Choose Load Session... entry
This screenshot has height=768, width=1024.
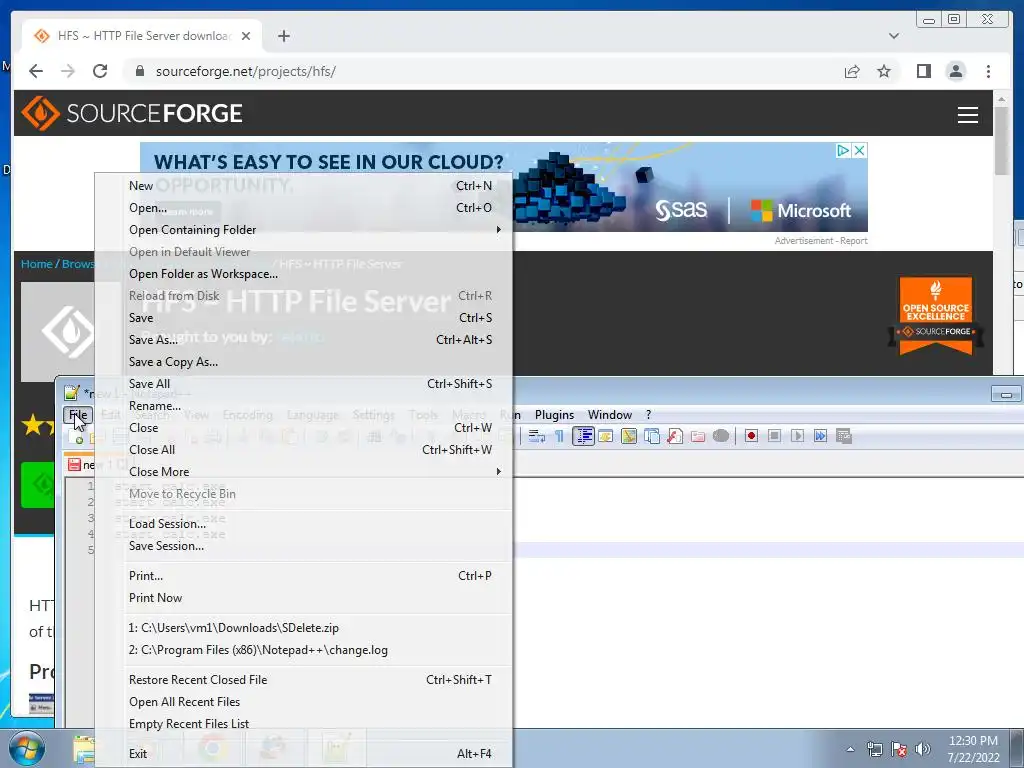point(304,524)
